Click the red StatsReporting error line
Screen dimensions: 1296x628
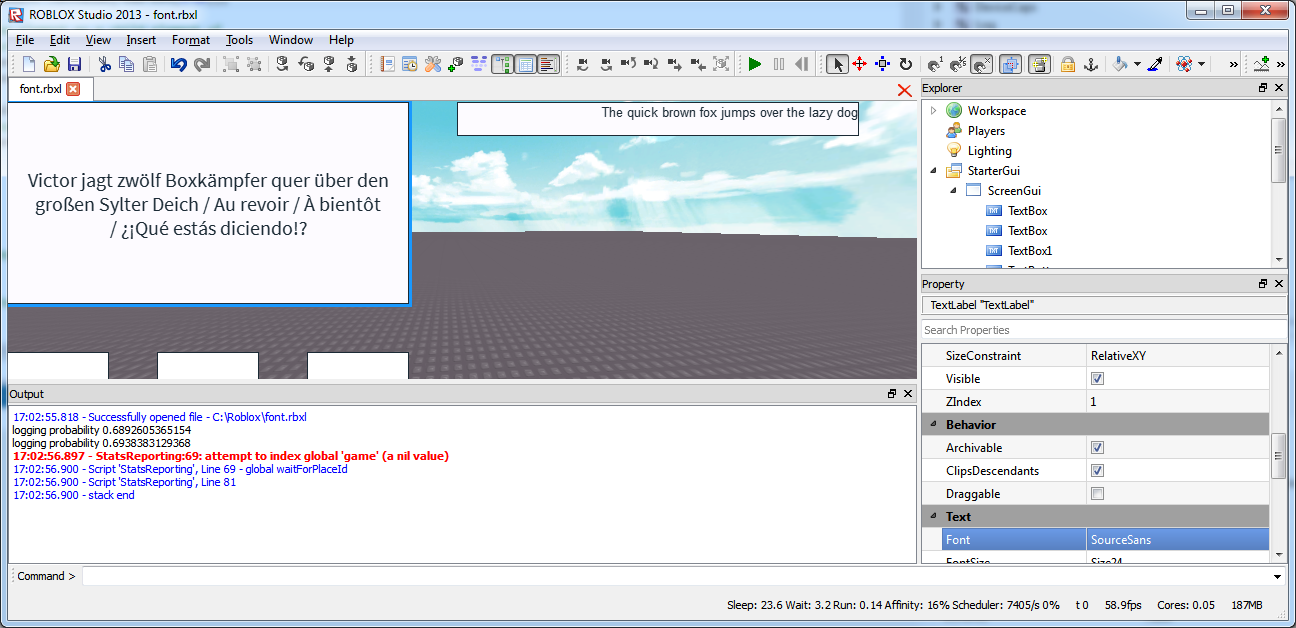[231, 456]
